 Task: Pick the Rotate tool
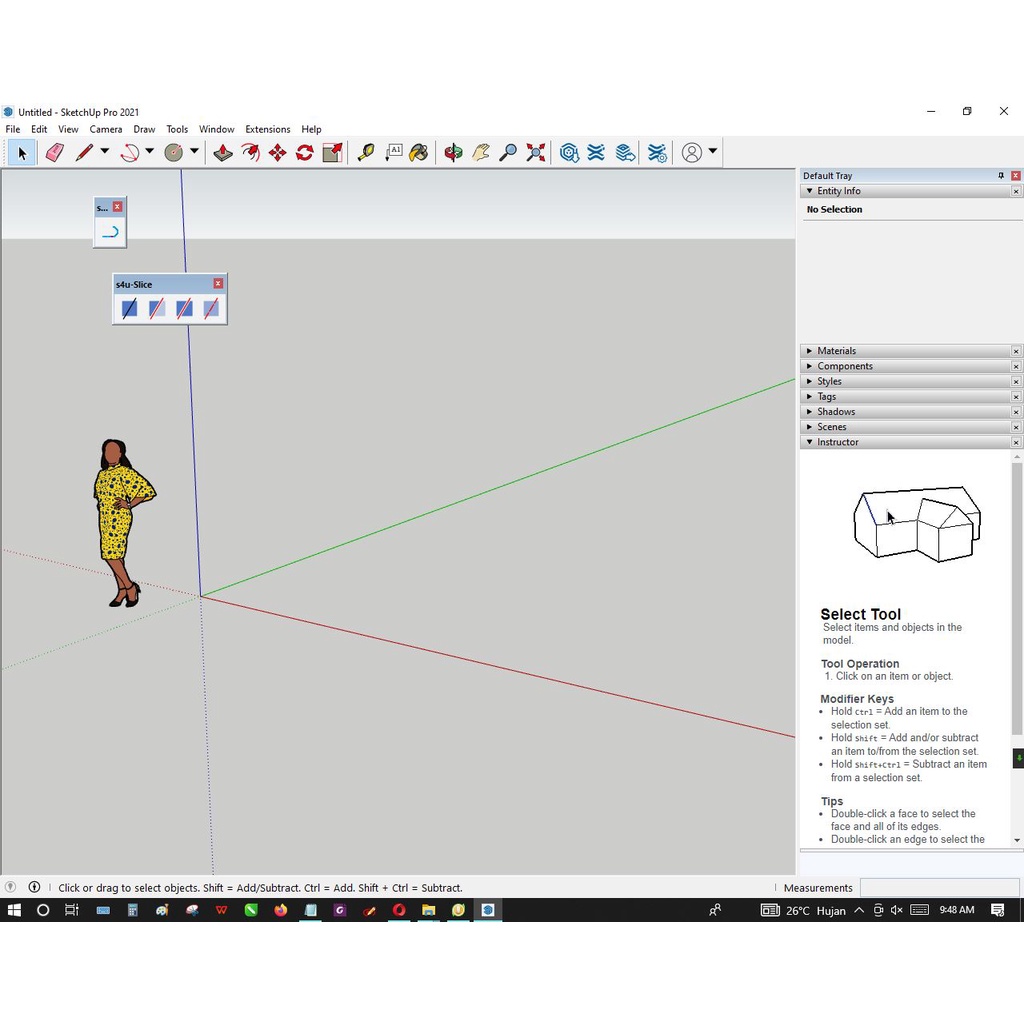coord(305,153)
